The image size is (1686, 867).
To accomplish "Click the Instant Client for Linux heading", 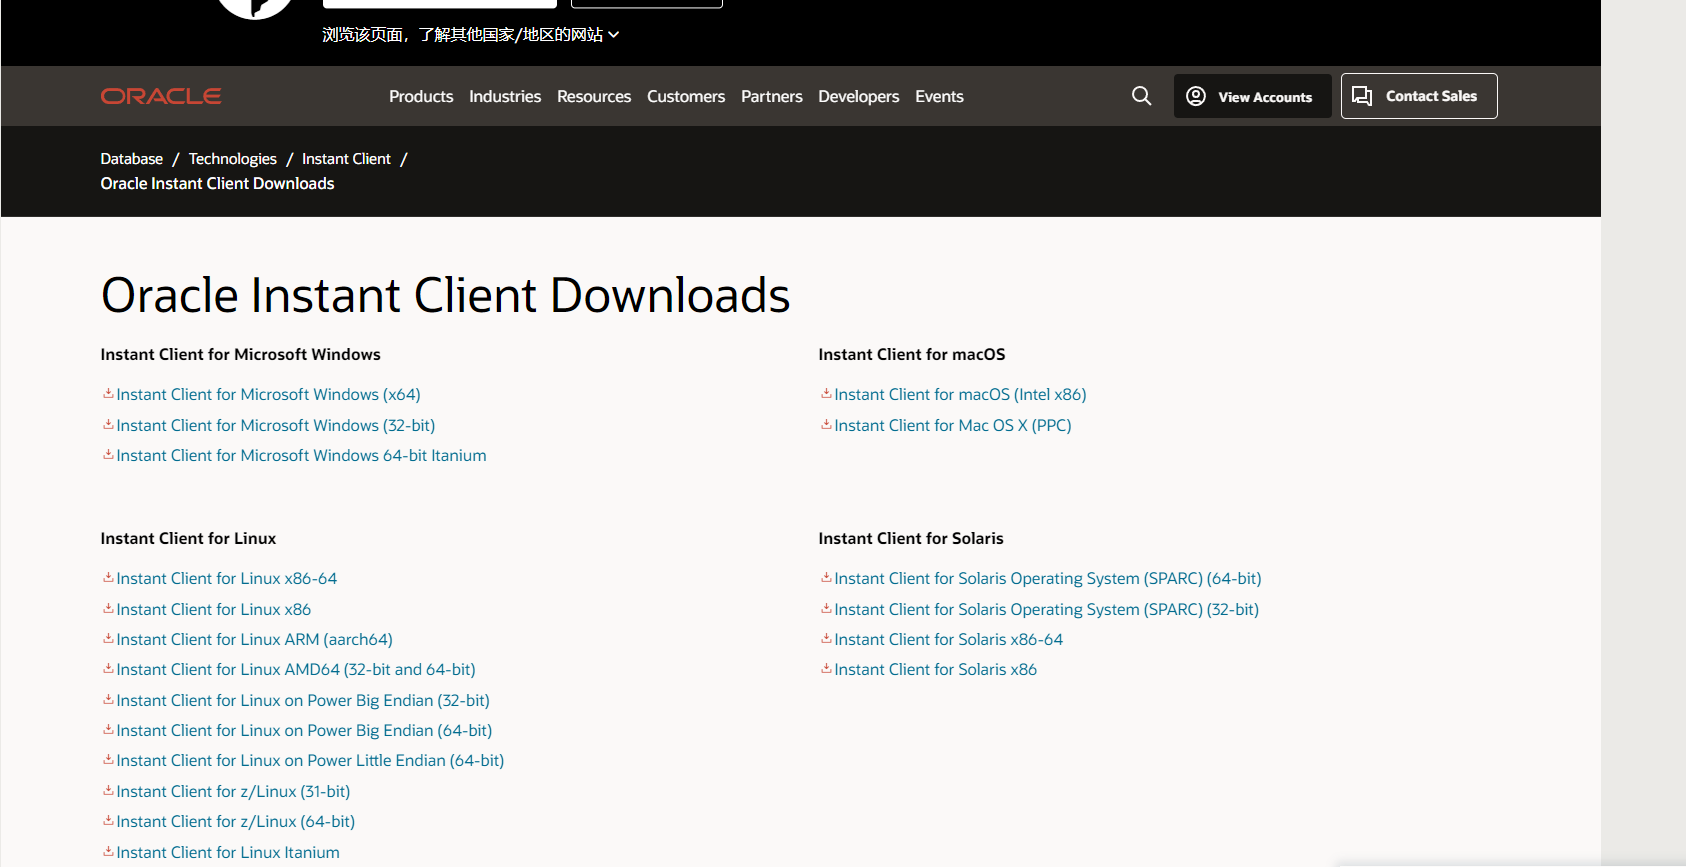I will [x=188, y=539].
